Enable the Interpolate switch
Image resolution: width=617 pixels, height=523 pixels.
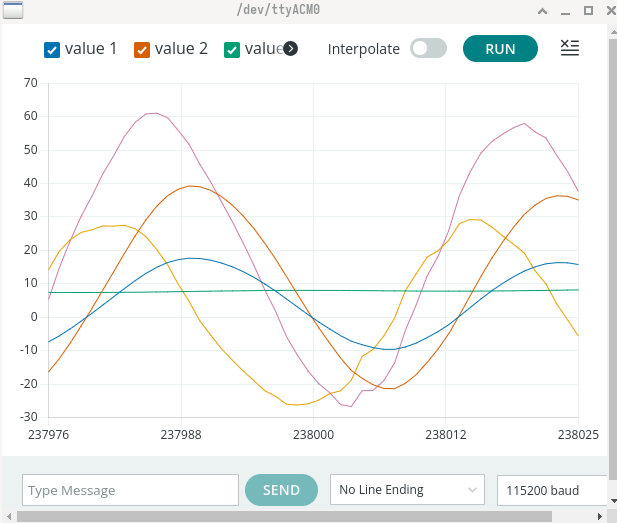(x=428, y=49)
